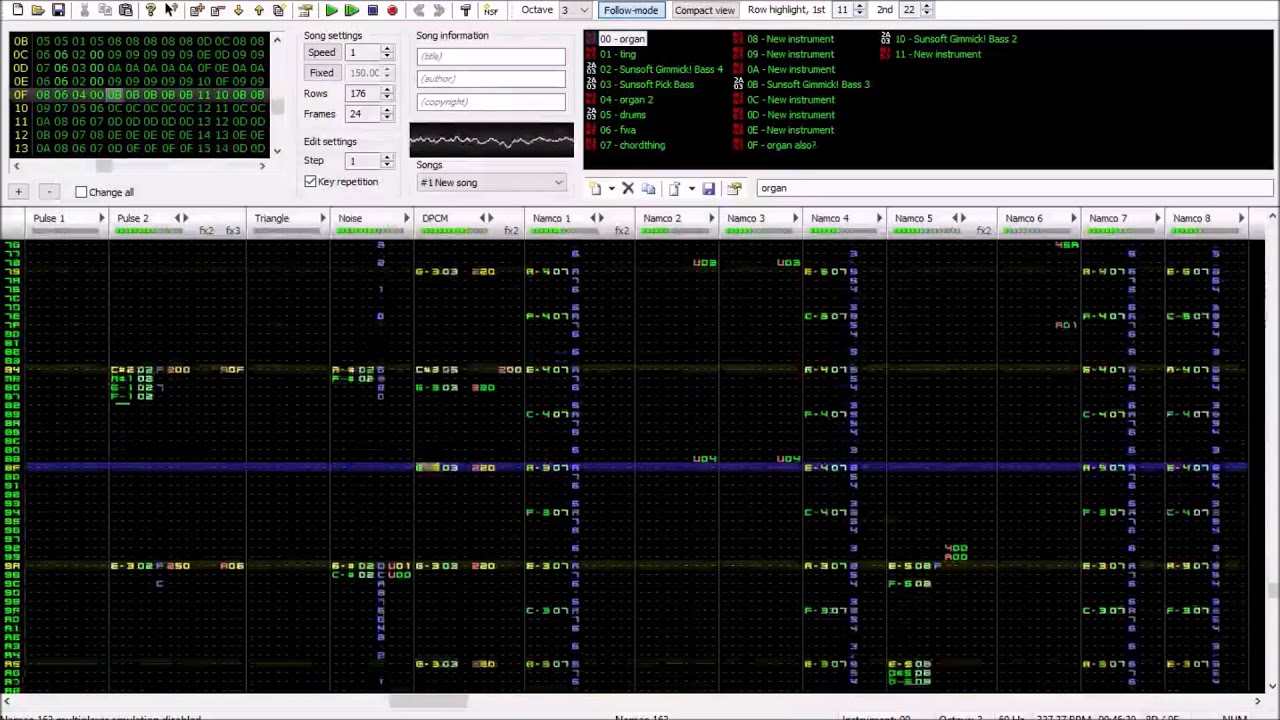Open new instrument type dropdown arrow
Screen dimensions: 1280x720
(611, 188)
